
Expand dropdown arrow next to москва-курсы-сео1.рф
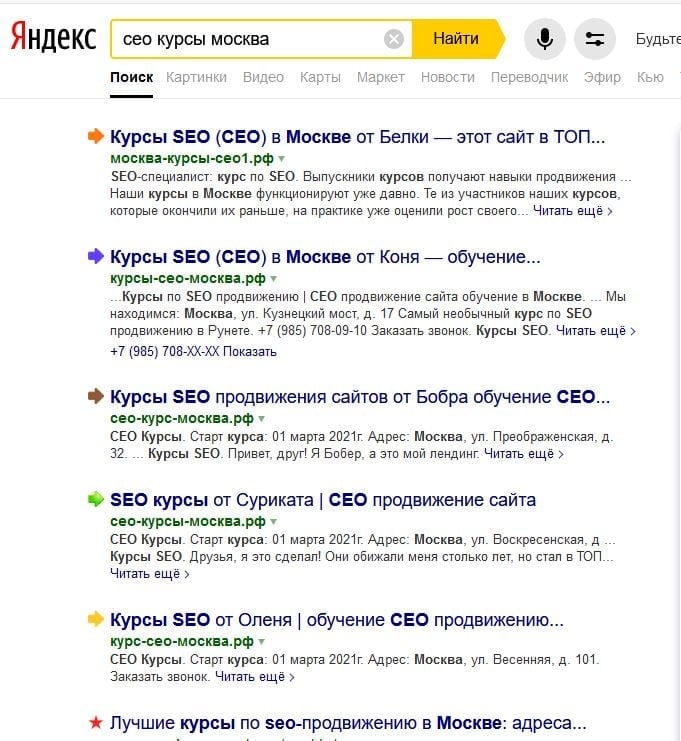tap(282, 159)
